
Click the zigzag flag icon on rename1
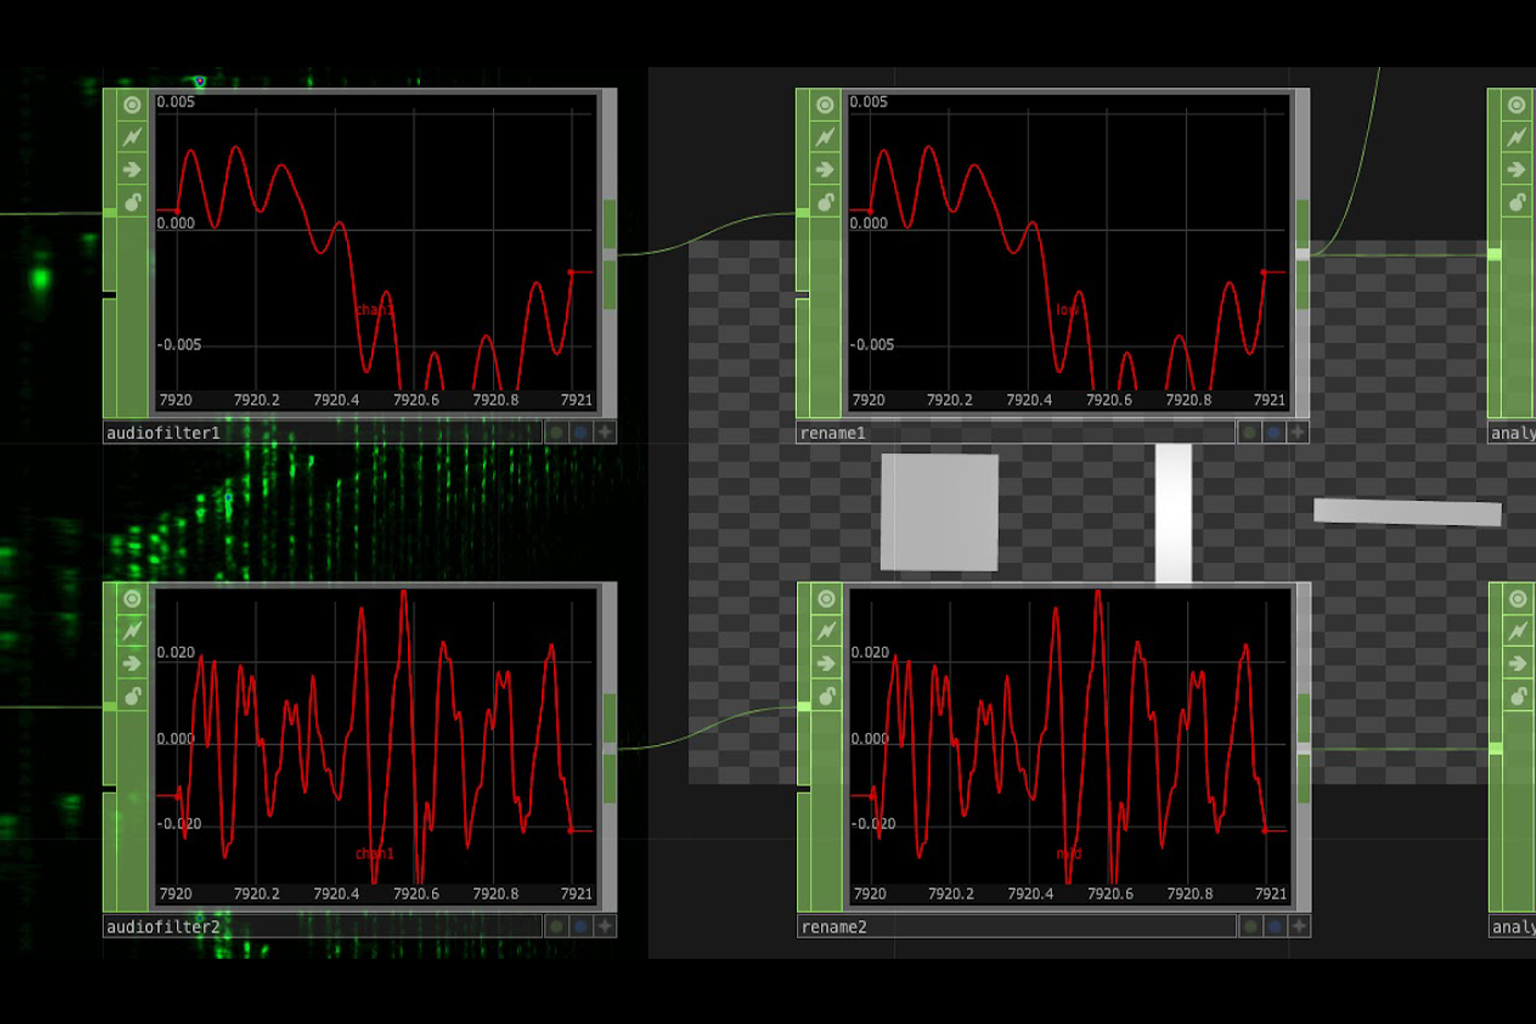[x=825, y=137]
